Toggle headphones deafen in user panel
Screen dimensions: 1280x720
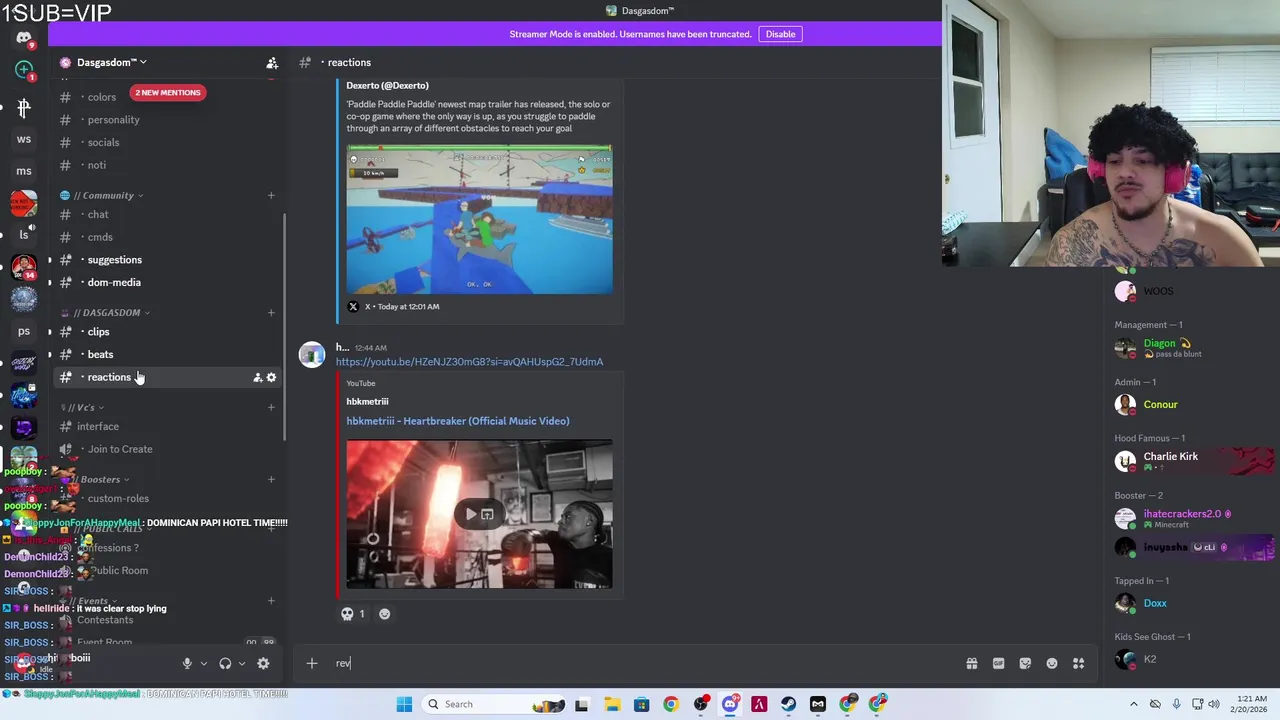click(x=225, y=663)
